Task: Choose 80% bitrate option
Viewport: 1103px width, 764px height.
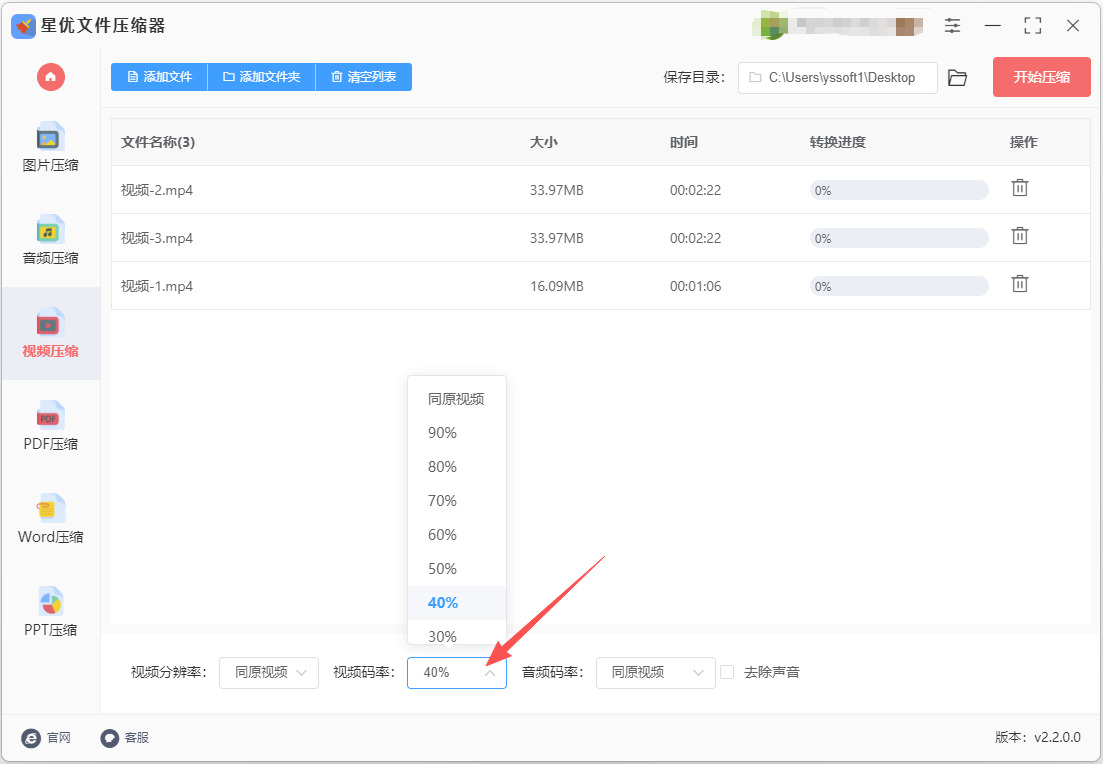Action: (x=457, y=466)
